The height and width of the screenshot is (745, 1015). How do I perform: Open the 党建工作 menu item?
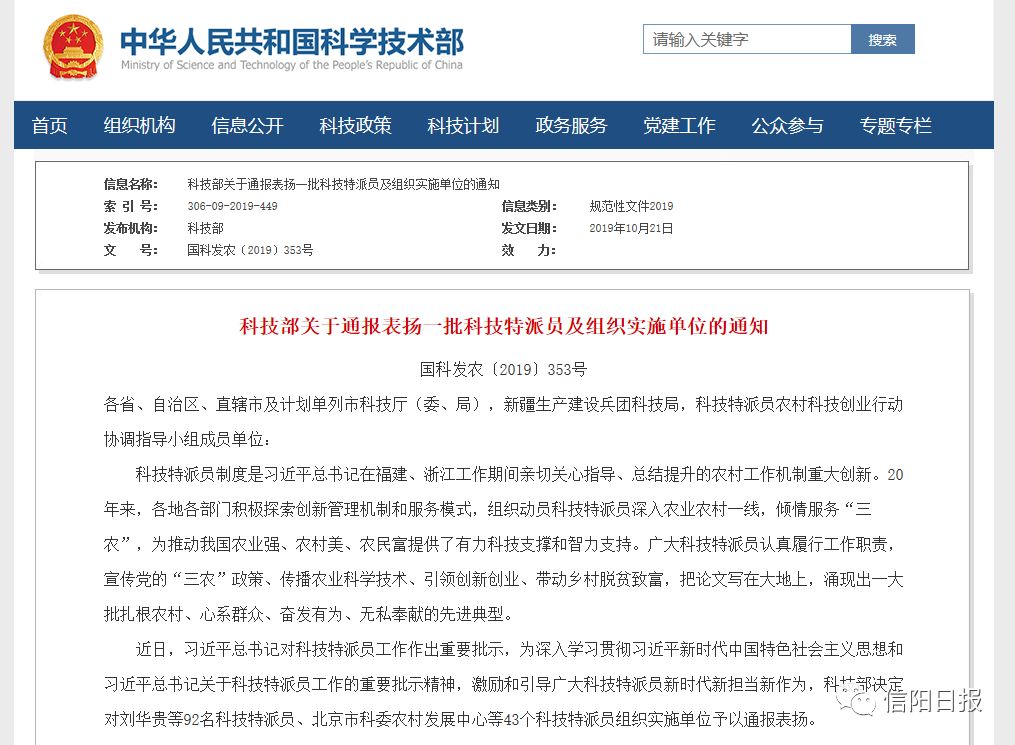click(680, 125)
